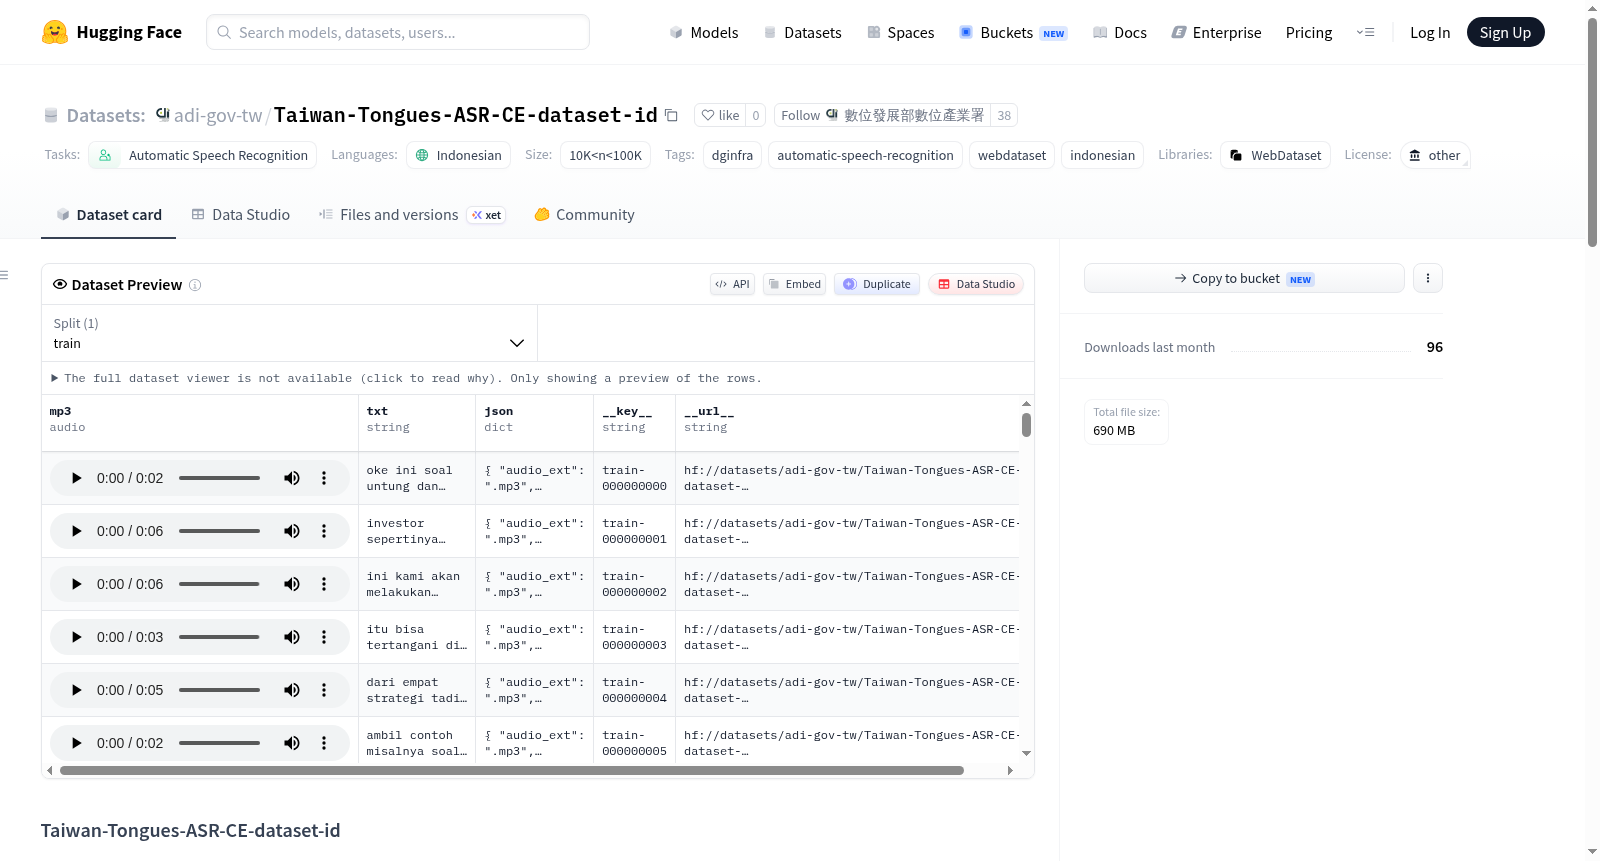Seek audio slider in 'oke ini soal' row
The width and height of the screenshot is (1600, 861).
(x=219, y=478)
